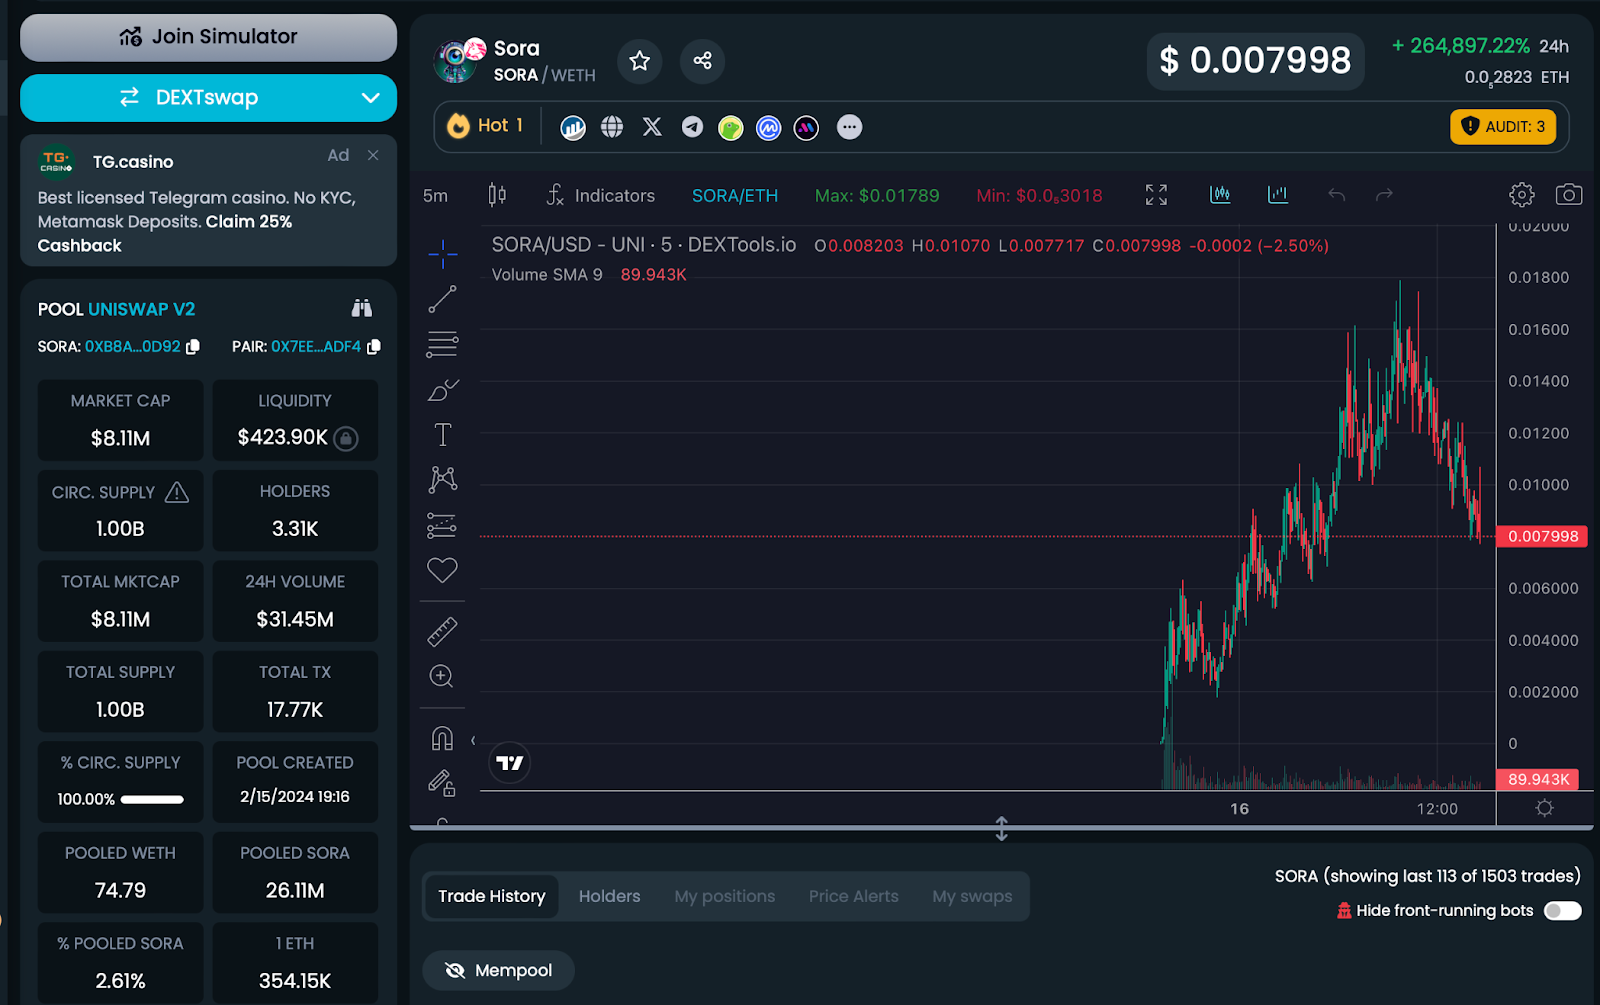This screenshot has height=1005, width=1600.
Task: Open the Trade History tab
Action: (491, 896)
